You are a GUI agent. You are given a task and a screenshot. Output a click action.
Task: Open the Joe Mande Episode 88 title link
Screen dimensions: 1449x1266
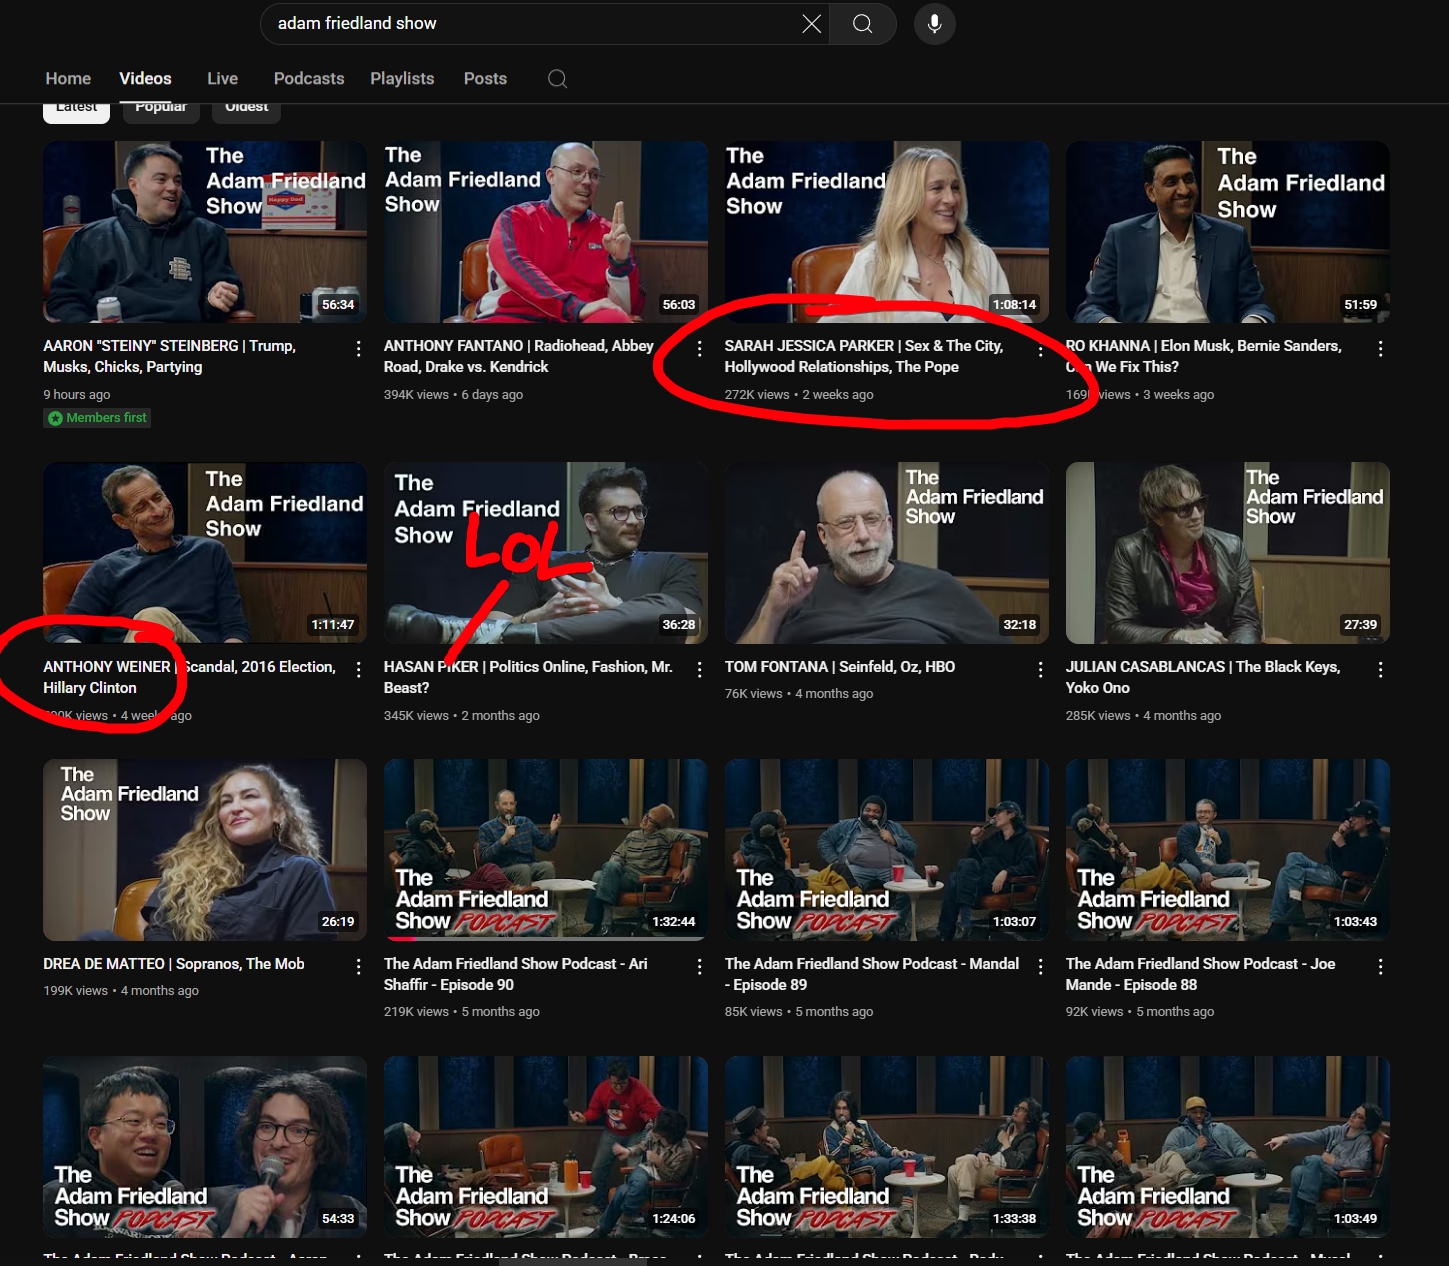[x=1201, y=974]
